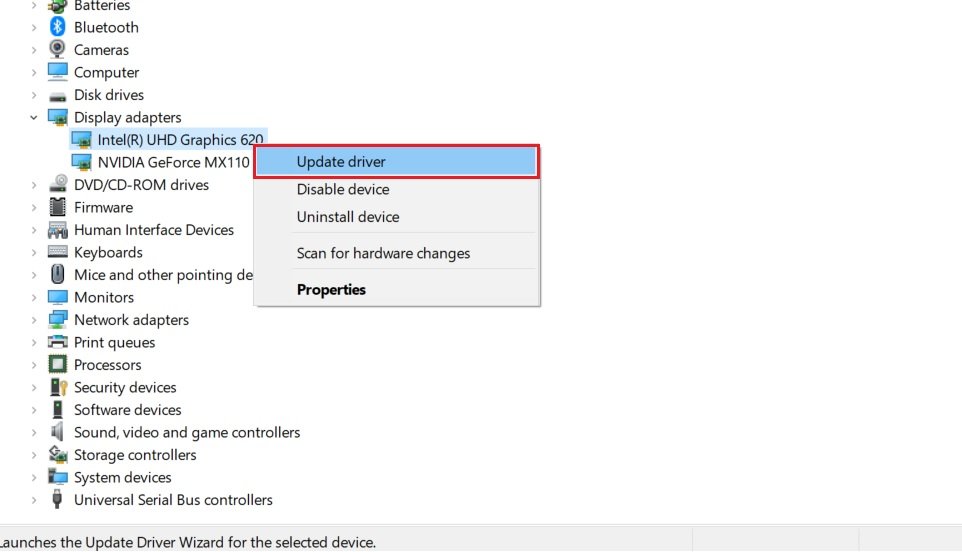962x552 pixels.
Task: Choose Uninstall device from context menu
Action: tap(396, 217)
